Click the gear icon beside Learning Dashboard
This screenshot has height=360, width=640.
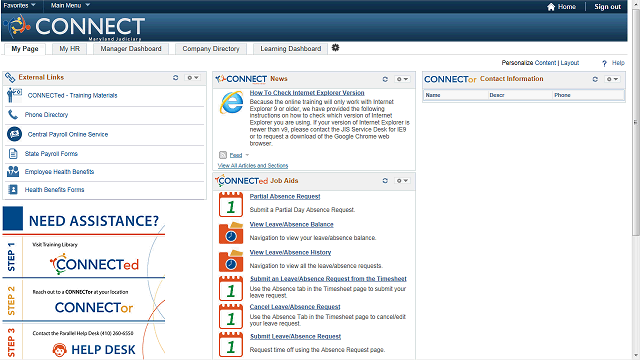(336, 48)
